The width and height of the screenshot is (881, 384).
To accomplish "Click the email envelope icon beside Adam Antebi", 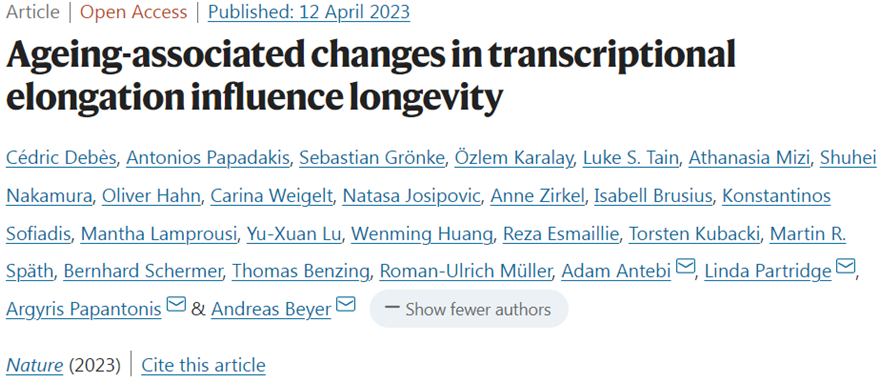I will 685,267.
